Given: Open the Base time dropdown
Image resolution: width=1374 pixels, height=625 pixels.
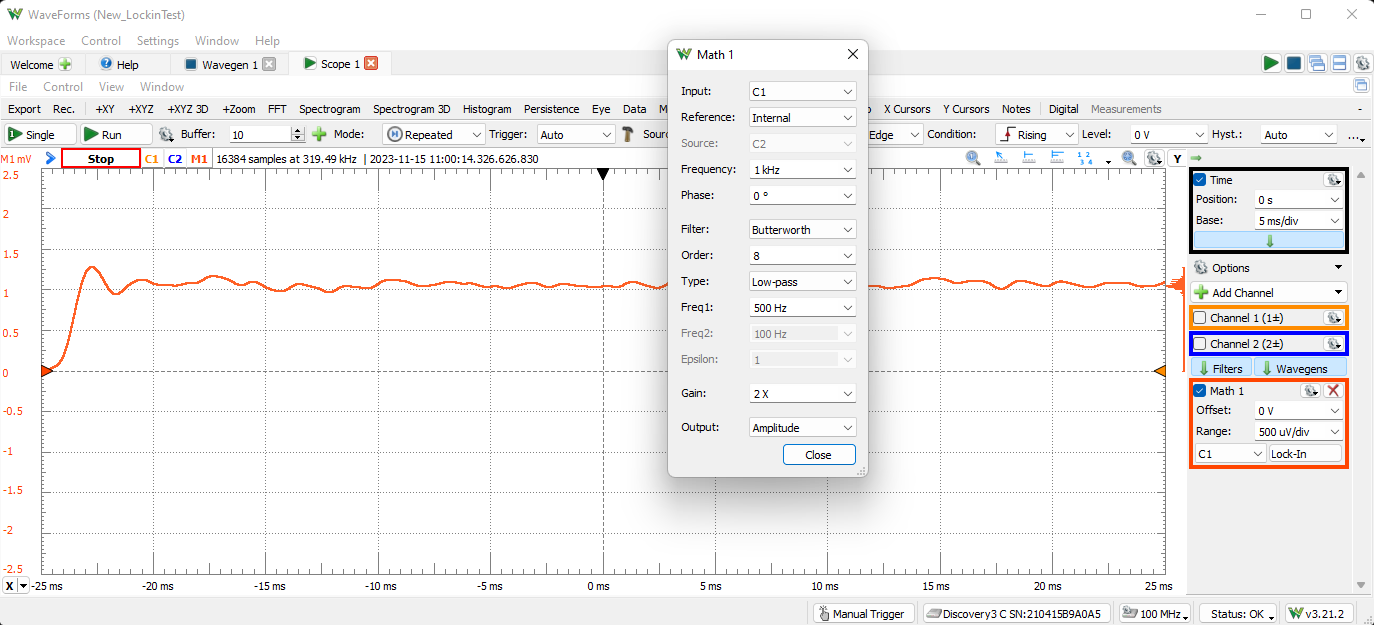Looking at the screenshot, I should pos(1298,219).
